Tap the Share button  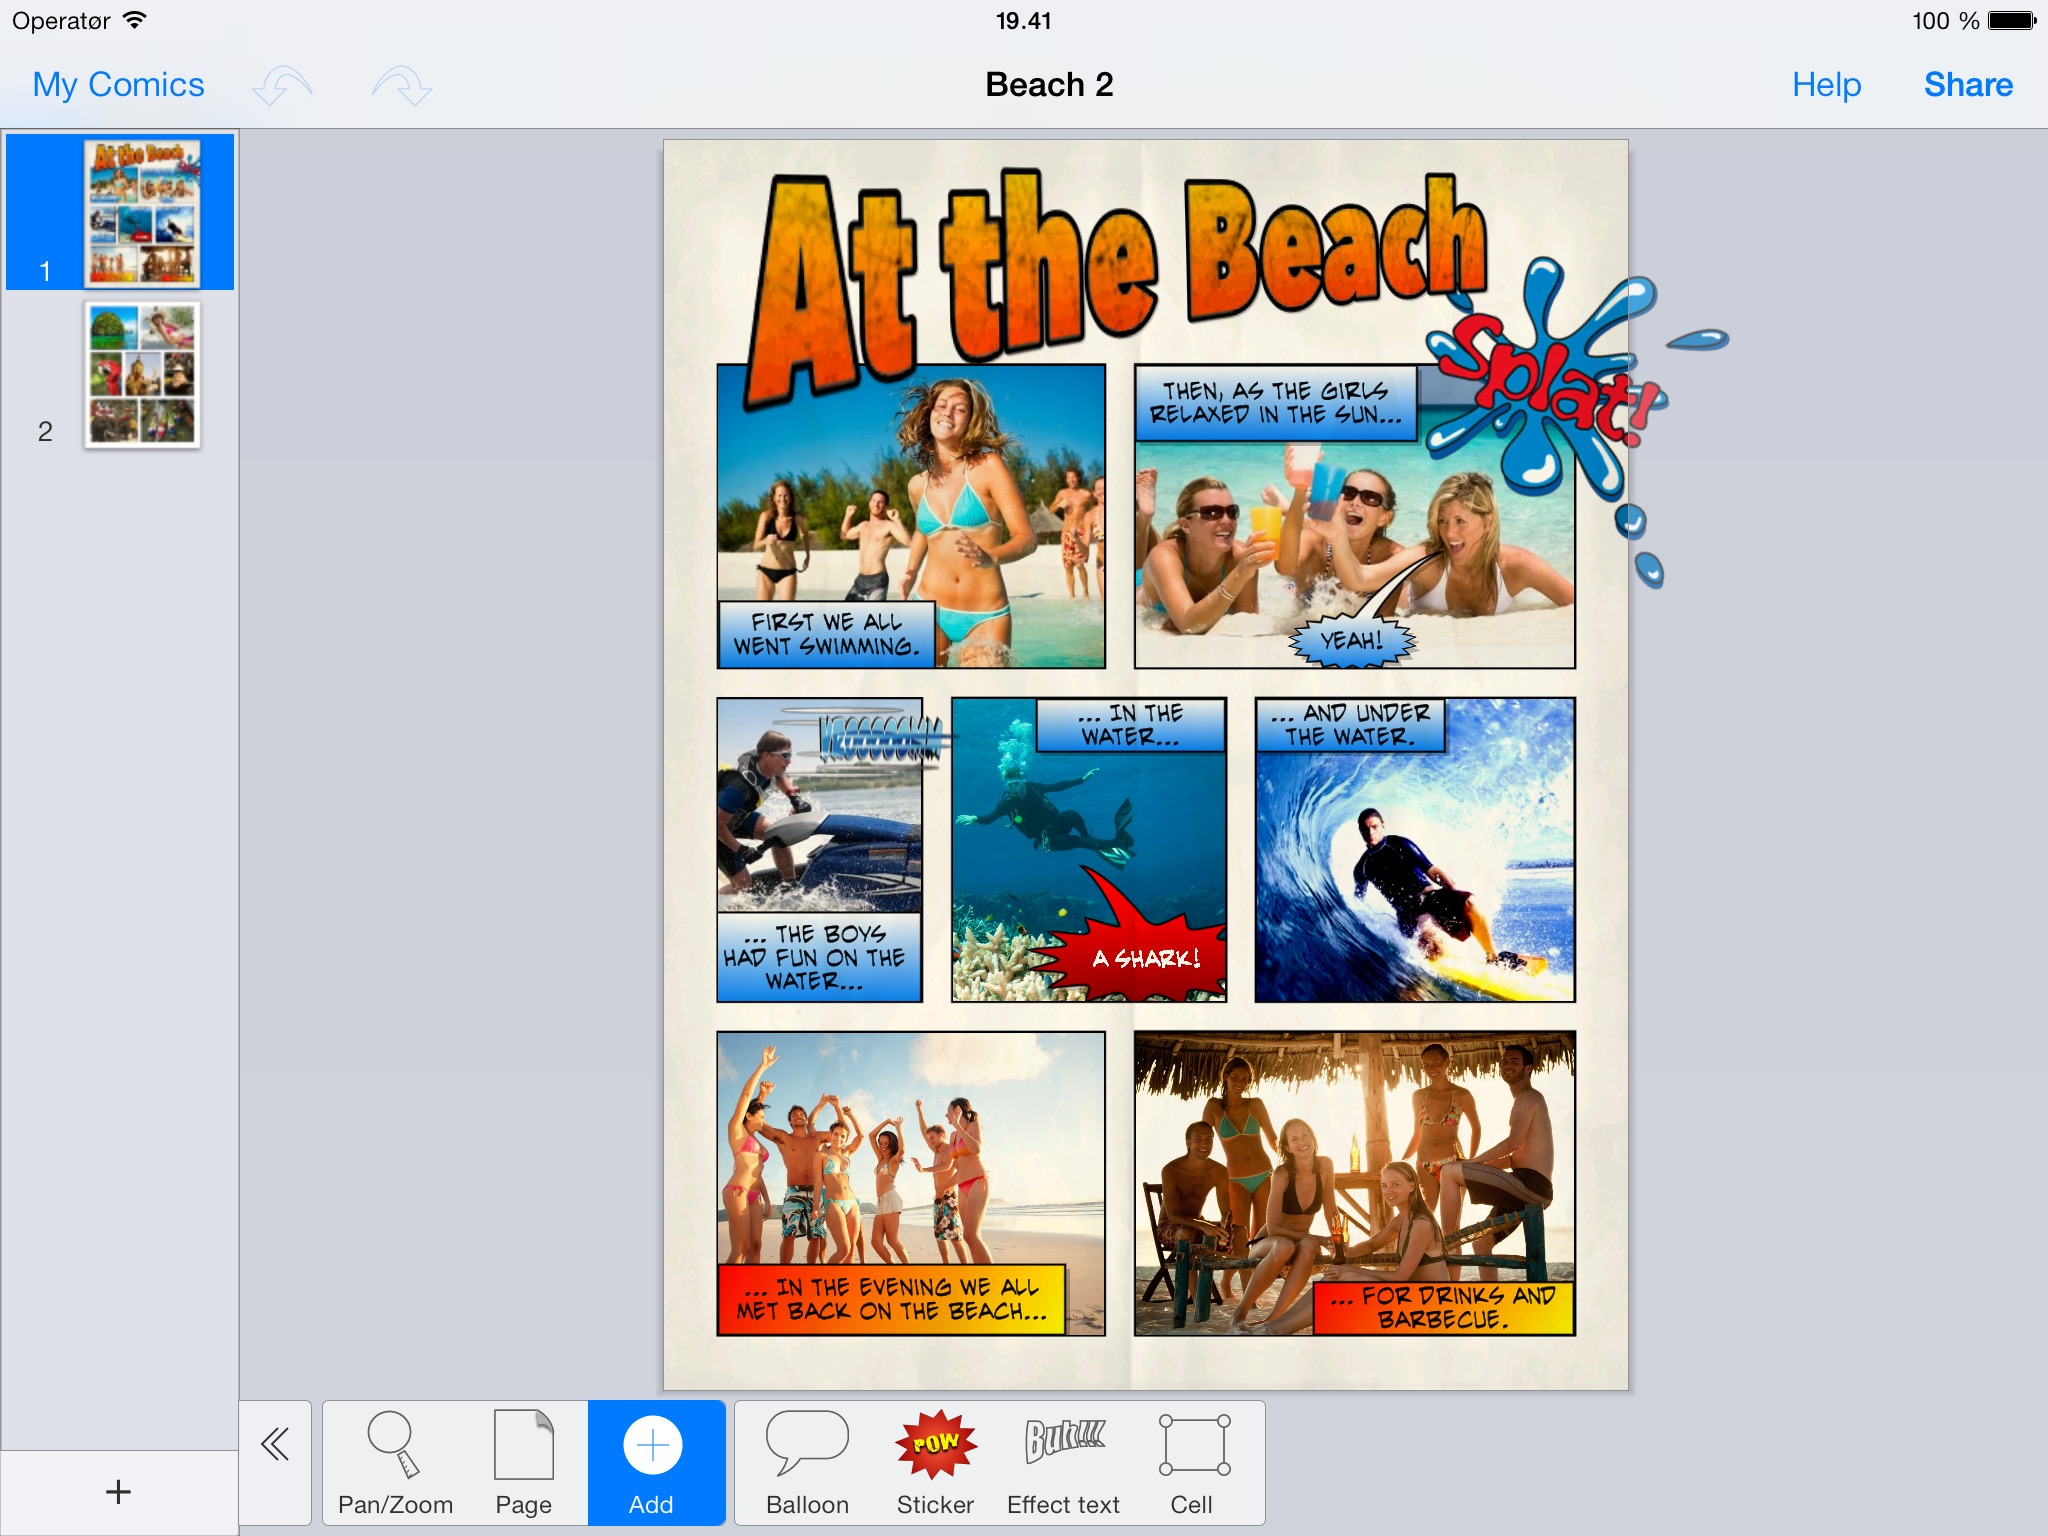click(x=1967, y=85)
